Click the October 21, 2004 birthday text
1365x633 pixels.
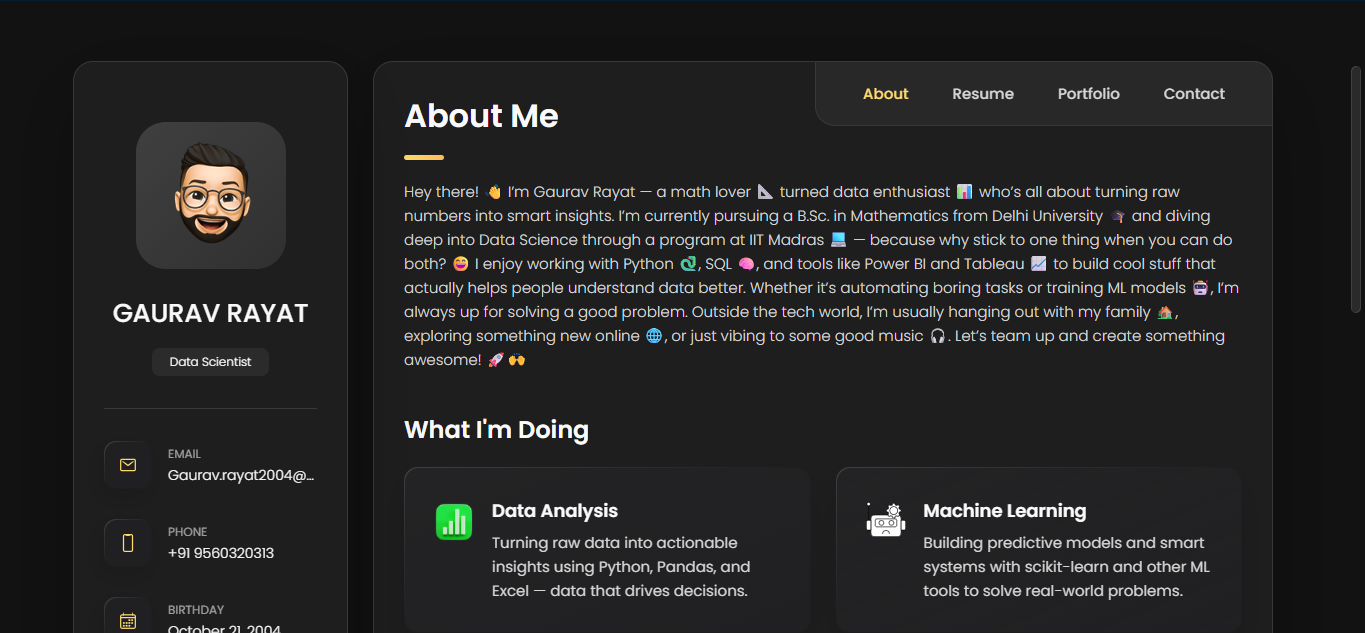click(224, 628)
